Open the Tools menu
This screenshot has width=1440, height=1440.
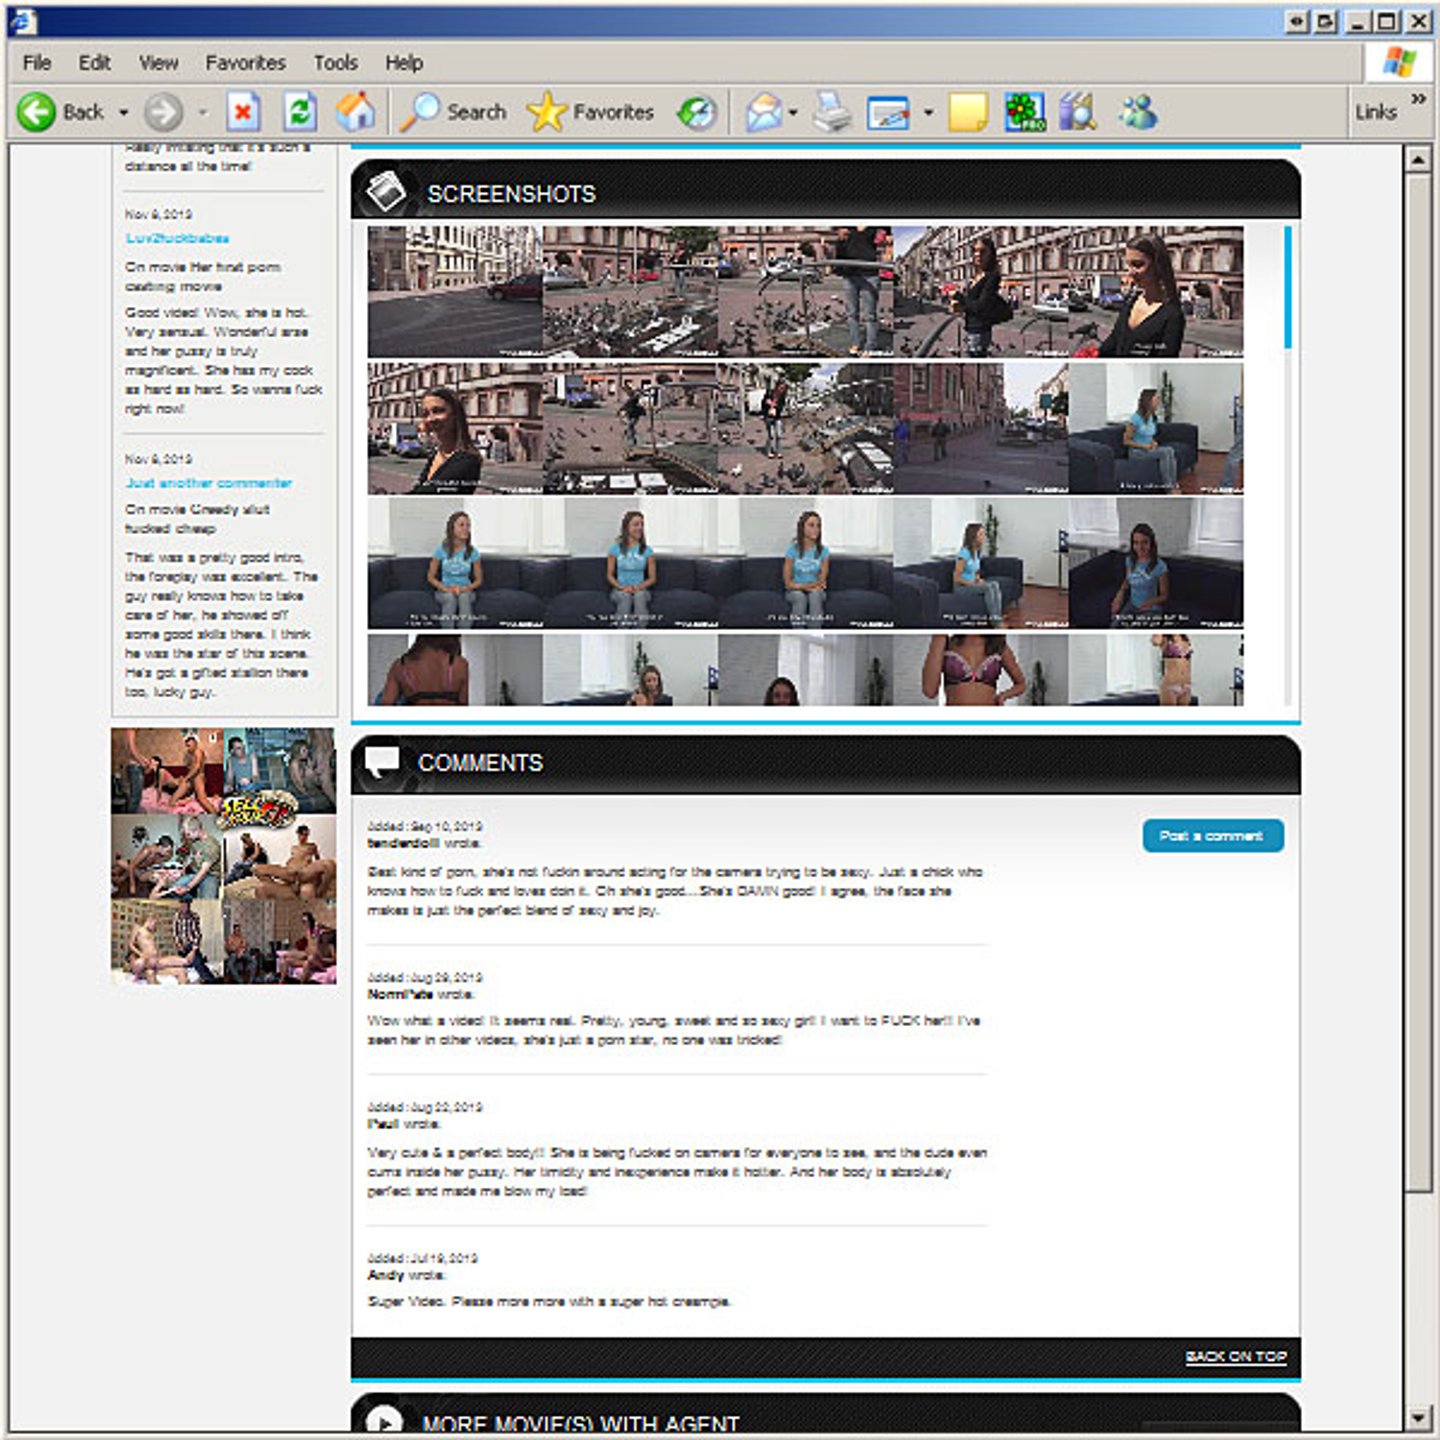coord(335,63)
